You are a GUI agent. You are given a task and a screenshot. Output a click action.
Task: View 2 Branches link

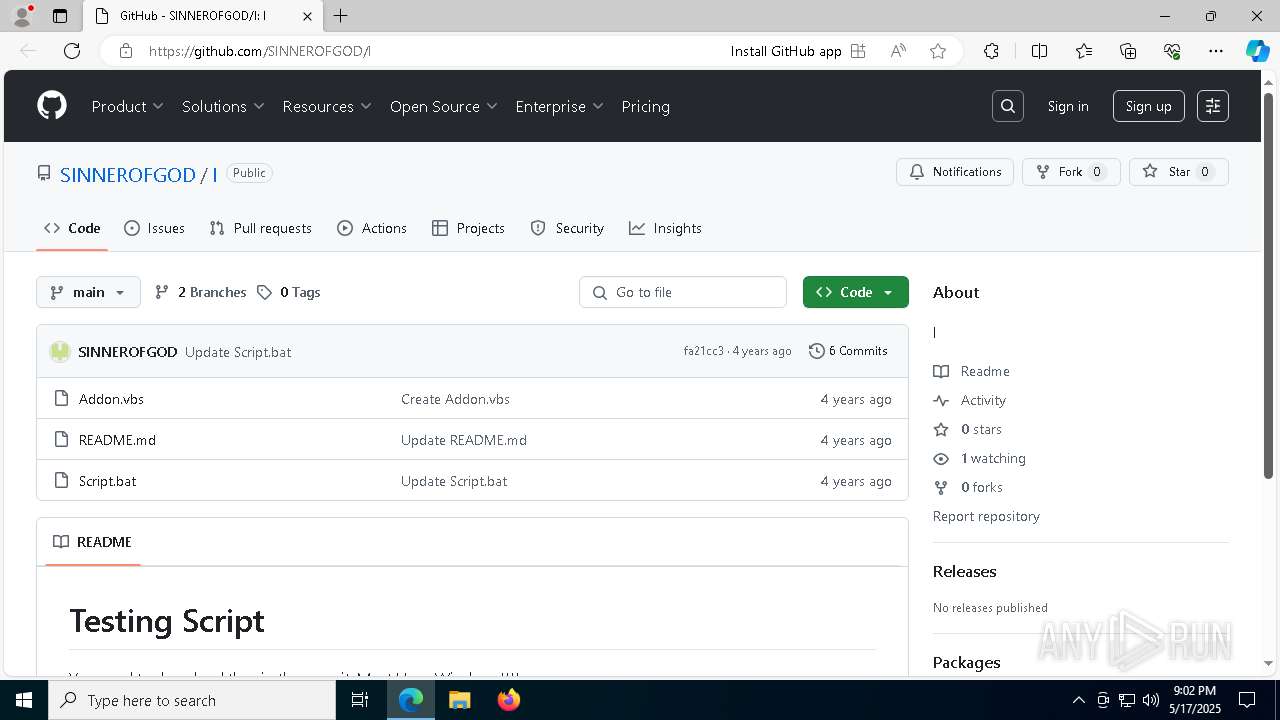click(x=200, y=292)
